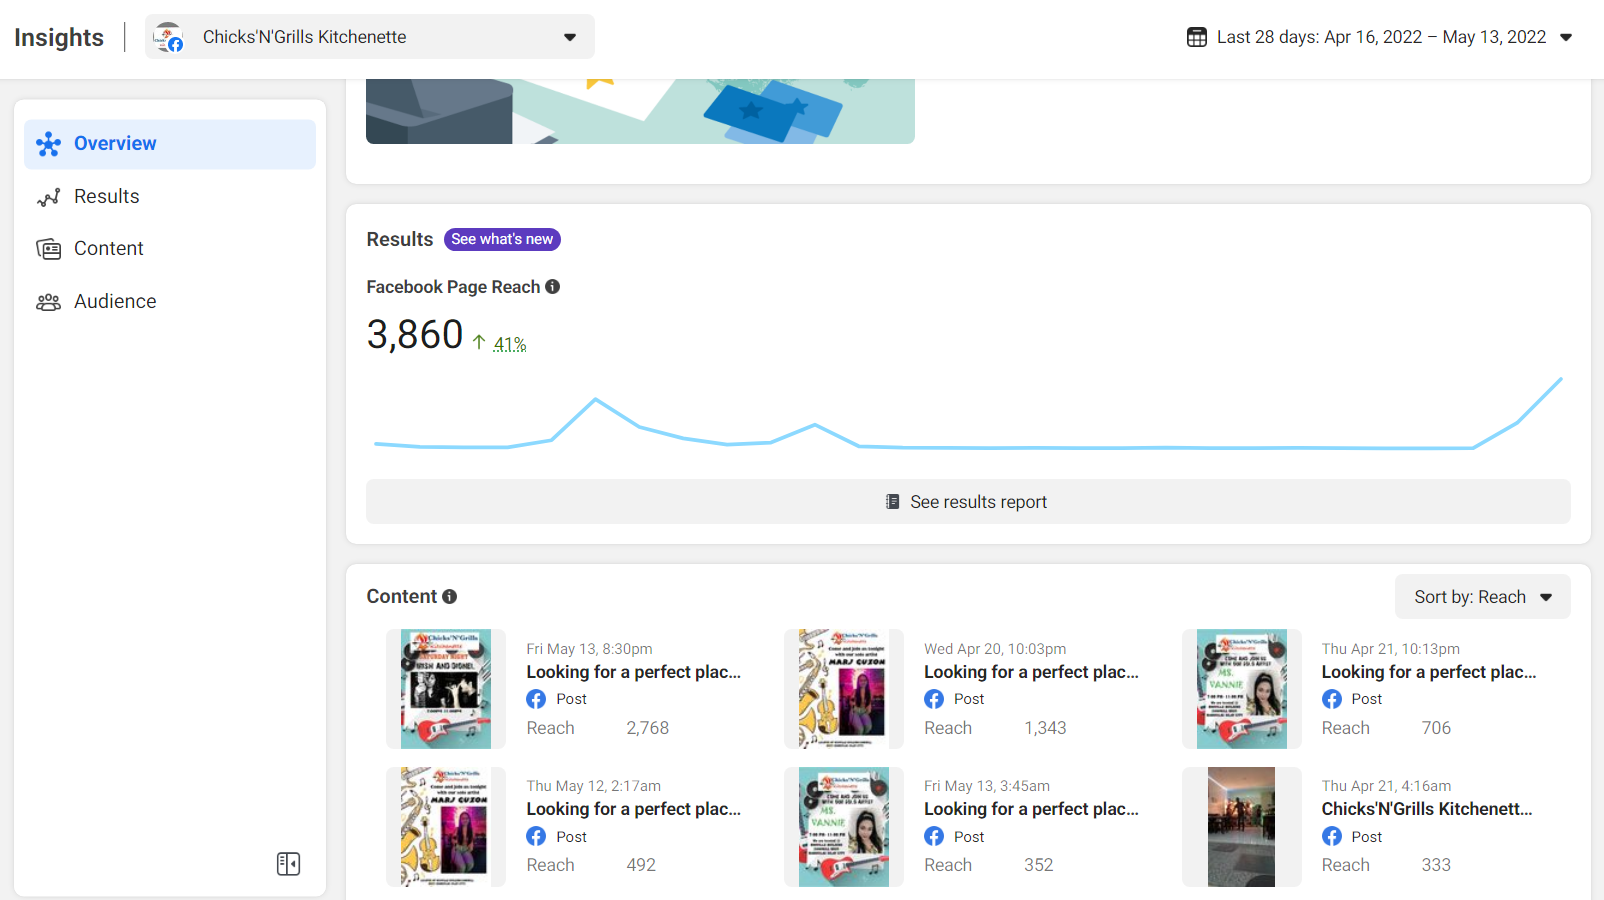Click the Content heading info icon
This screenshot has height=900, width=1604.
point(450,597)
